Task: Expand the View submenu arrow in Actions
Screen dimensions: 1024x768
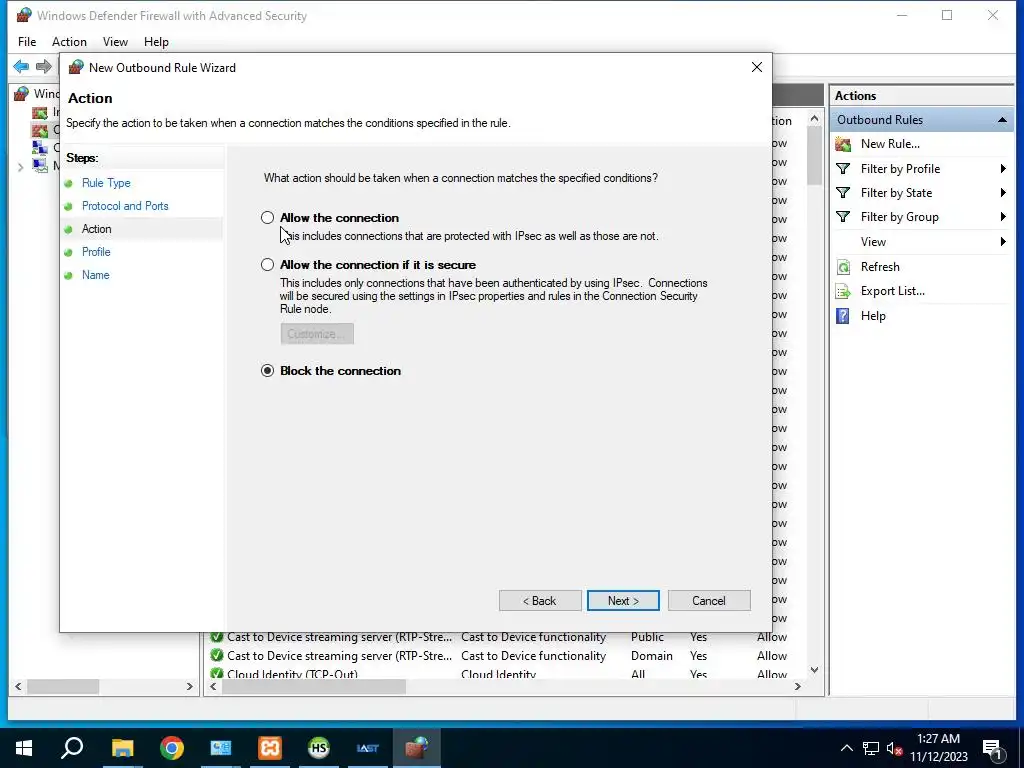Action: pos(1002,242)
